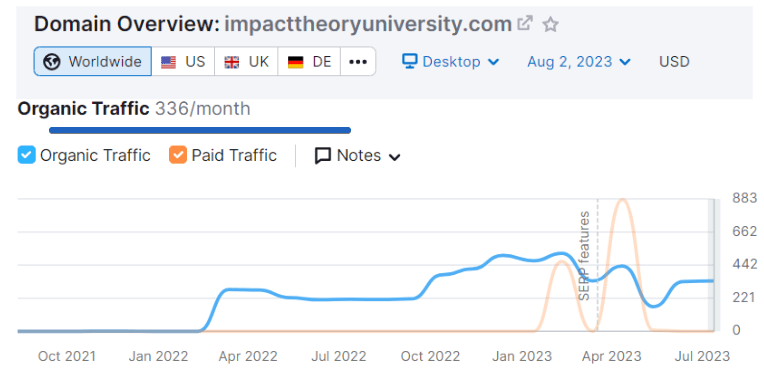Image resolution: width=764 pixels, height=381 pixels.
Task: Switch to the US database tab
Action: [x=183, y=61]
